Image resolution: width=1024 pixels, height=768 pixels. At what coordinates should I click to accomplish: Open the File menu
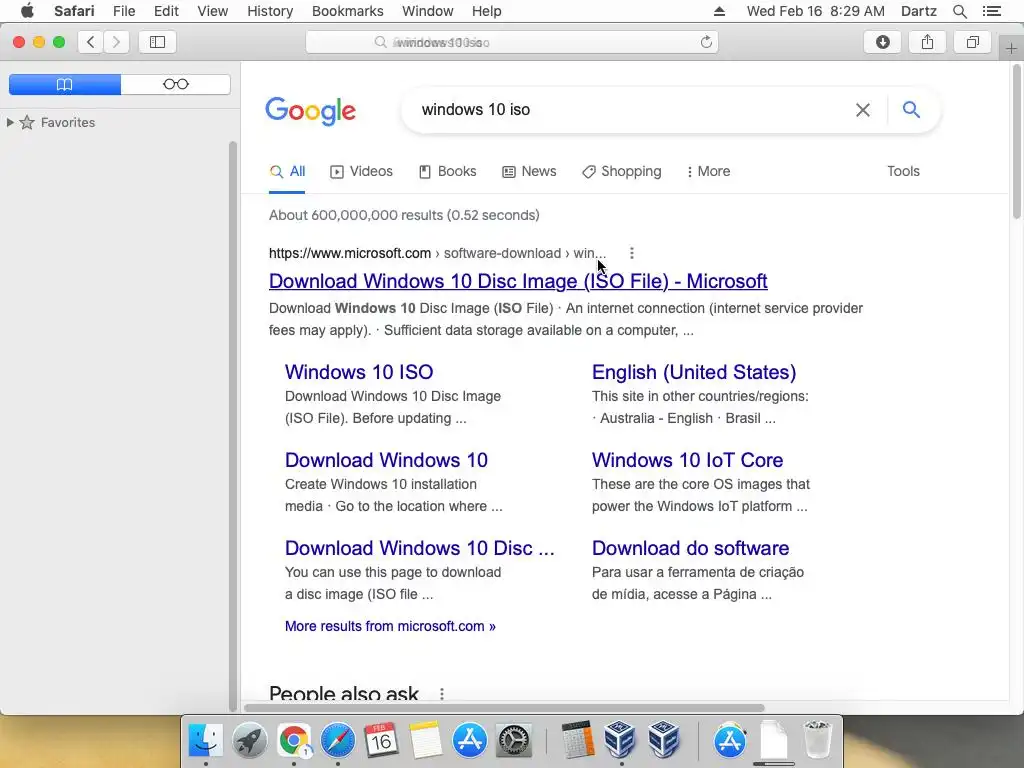124,11
